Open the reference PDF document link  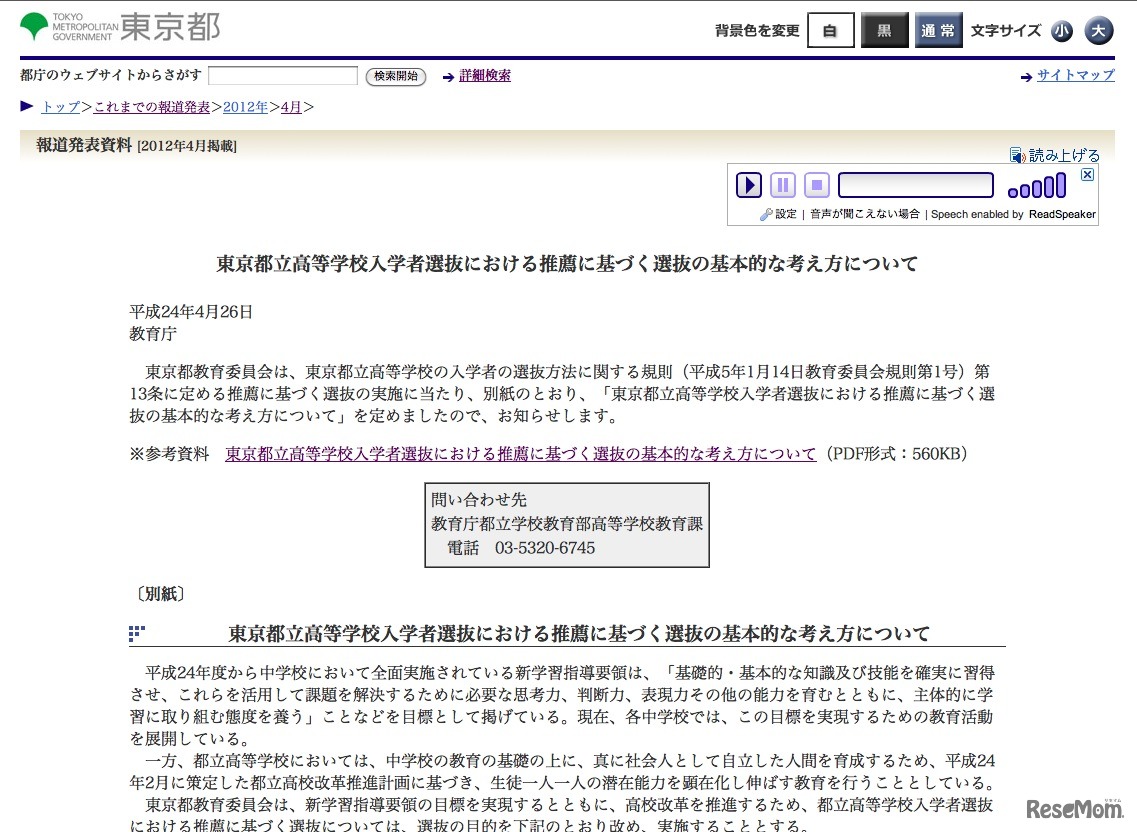[520, 454]
